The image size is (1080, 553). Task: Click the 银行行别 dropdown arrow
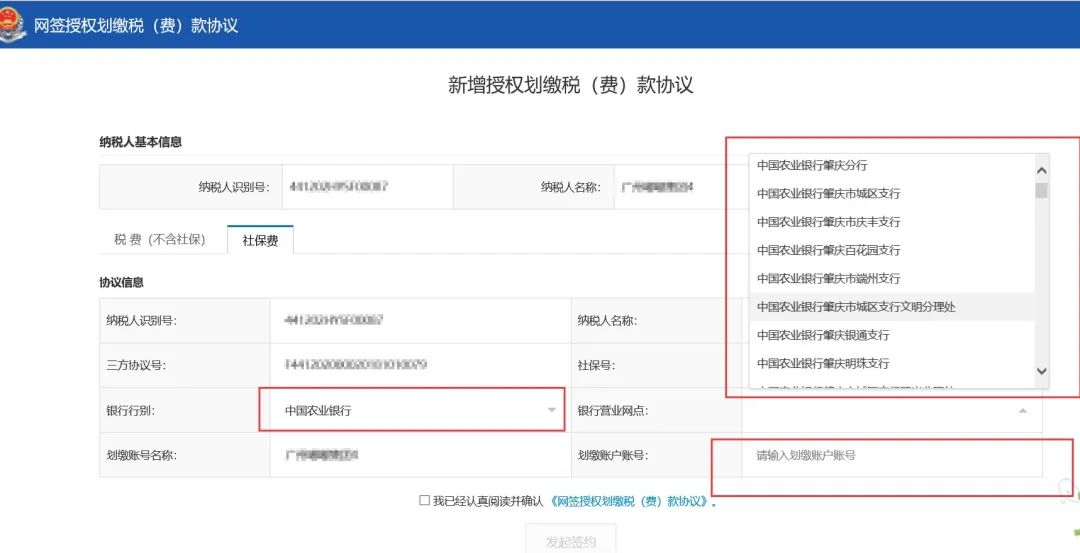[552, 410]
